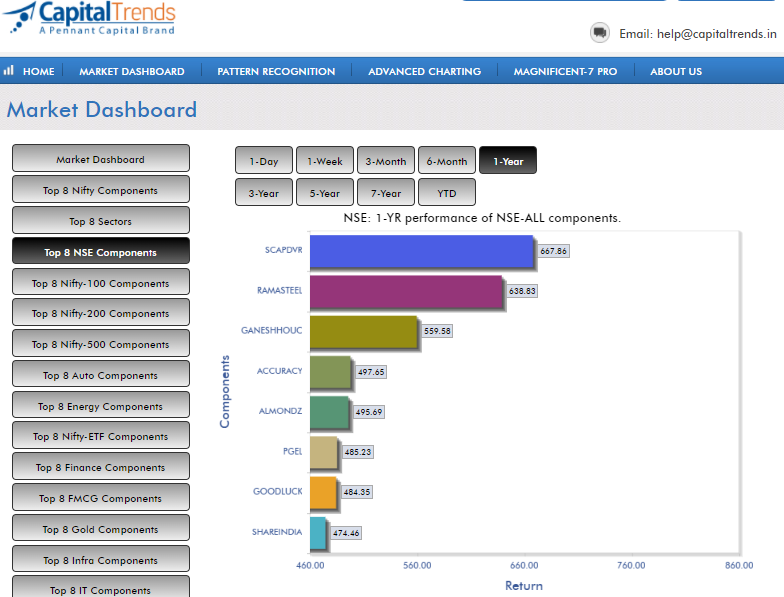The image size is (784, 597).
Task: Click the 667.86 value label
Action: [x=554, y=251]
